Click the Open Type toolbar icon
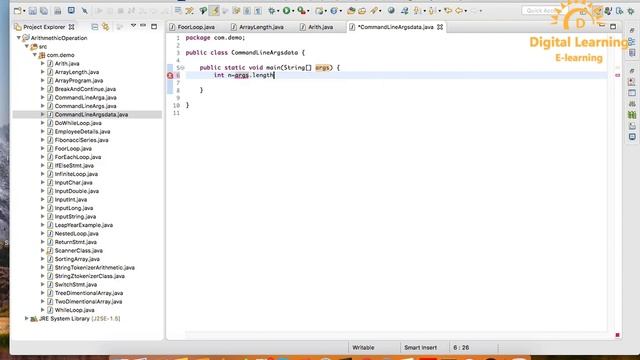Screen dimensions: 640x360 tap(351, 11)
